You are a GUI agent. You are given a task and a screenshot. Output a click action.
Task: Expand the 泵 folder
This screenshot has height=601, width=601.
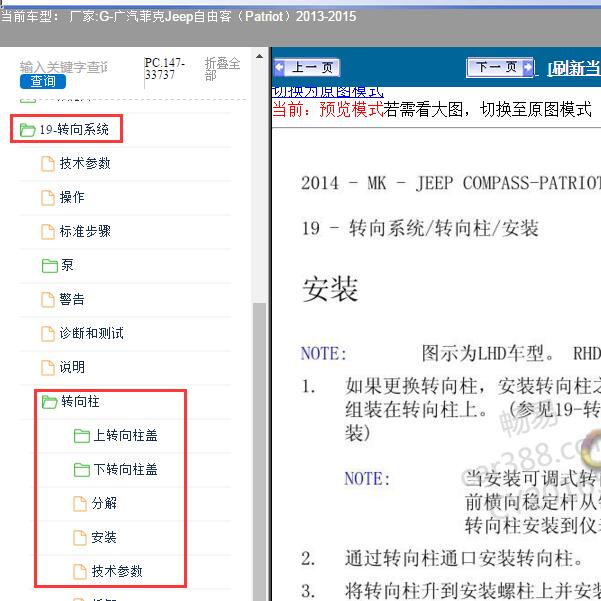tap(67, 265)
